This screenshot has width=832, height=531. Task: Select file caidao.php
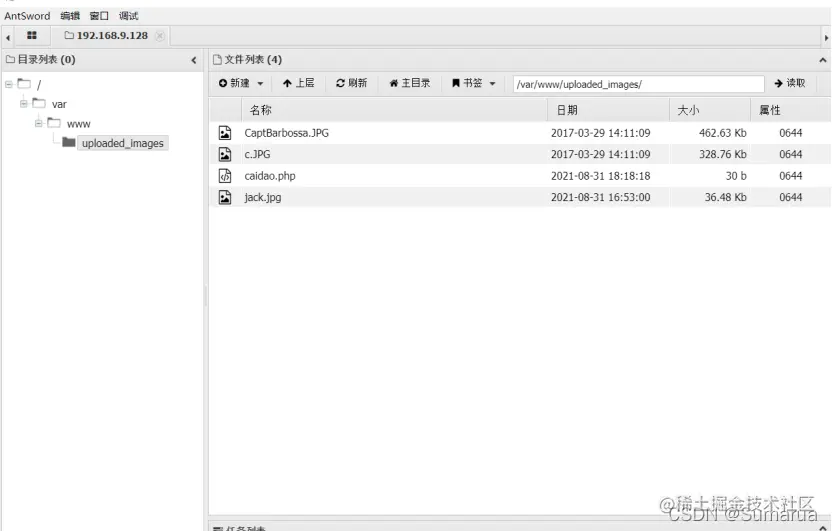[x=270, y=176]
